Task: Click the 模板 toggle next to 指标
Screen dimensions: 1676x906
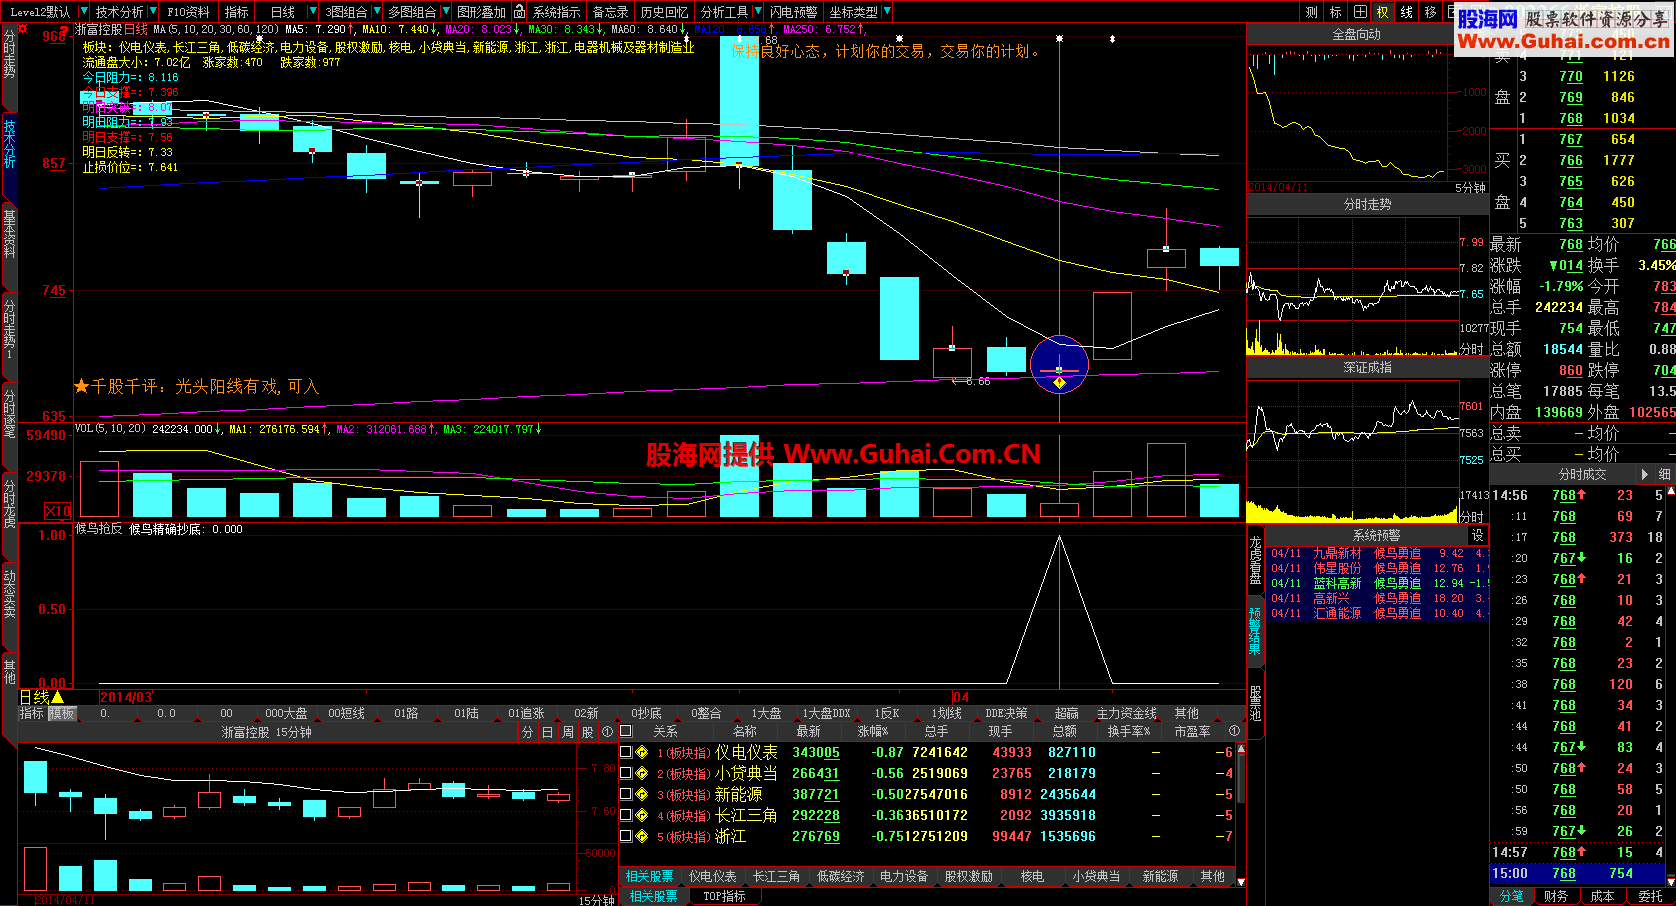Action: (x=62, y=713)
